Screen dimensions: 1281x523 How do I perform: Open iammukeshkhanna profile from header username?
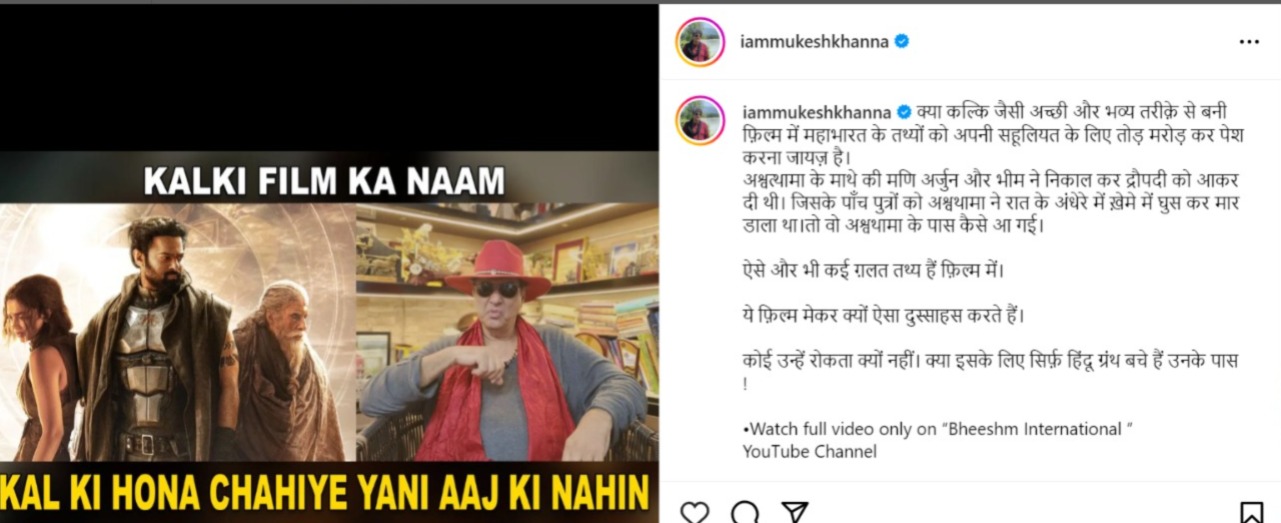814,42
